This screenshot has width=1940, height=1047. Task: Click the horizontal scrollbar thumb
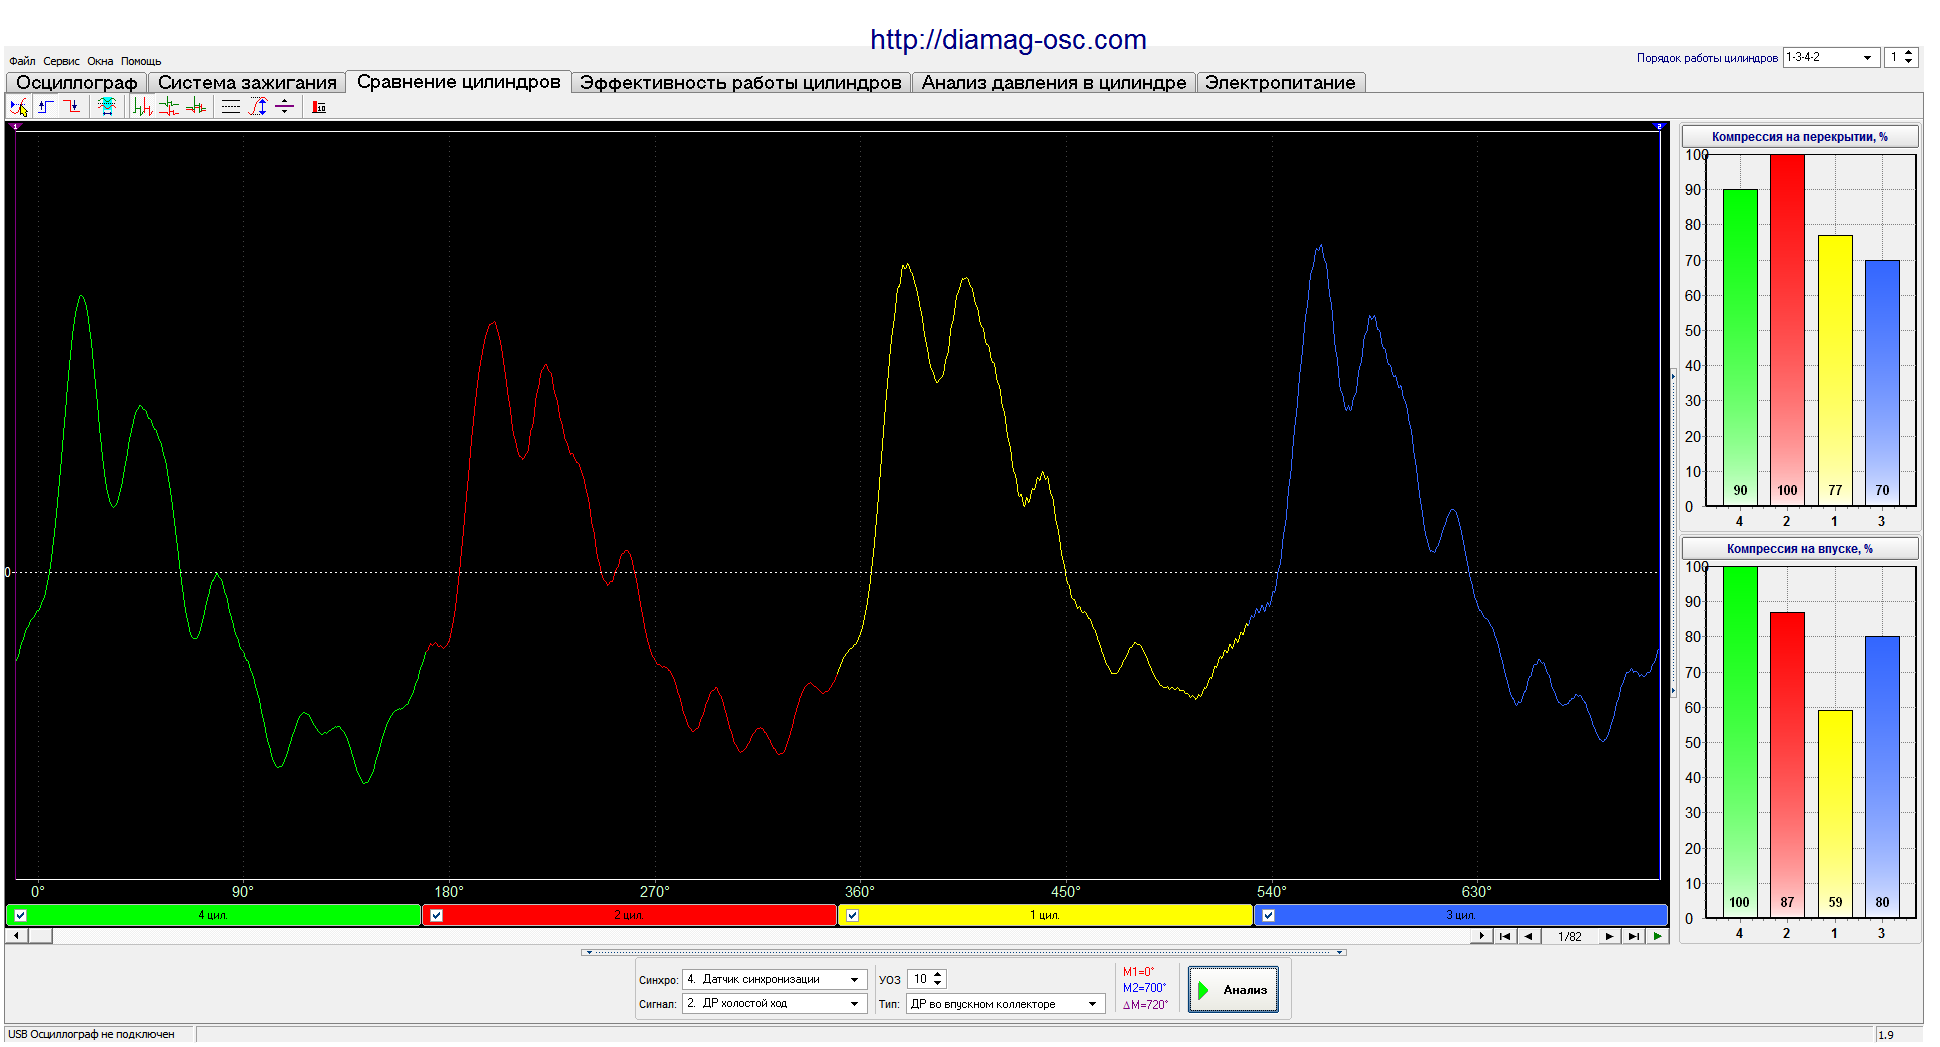[x=40, y=936]
